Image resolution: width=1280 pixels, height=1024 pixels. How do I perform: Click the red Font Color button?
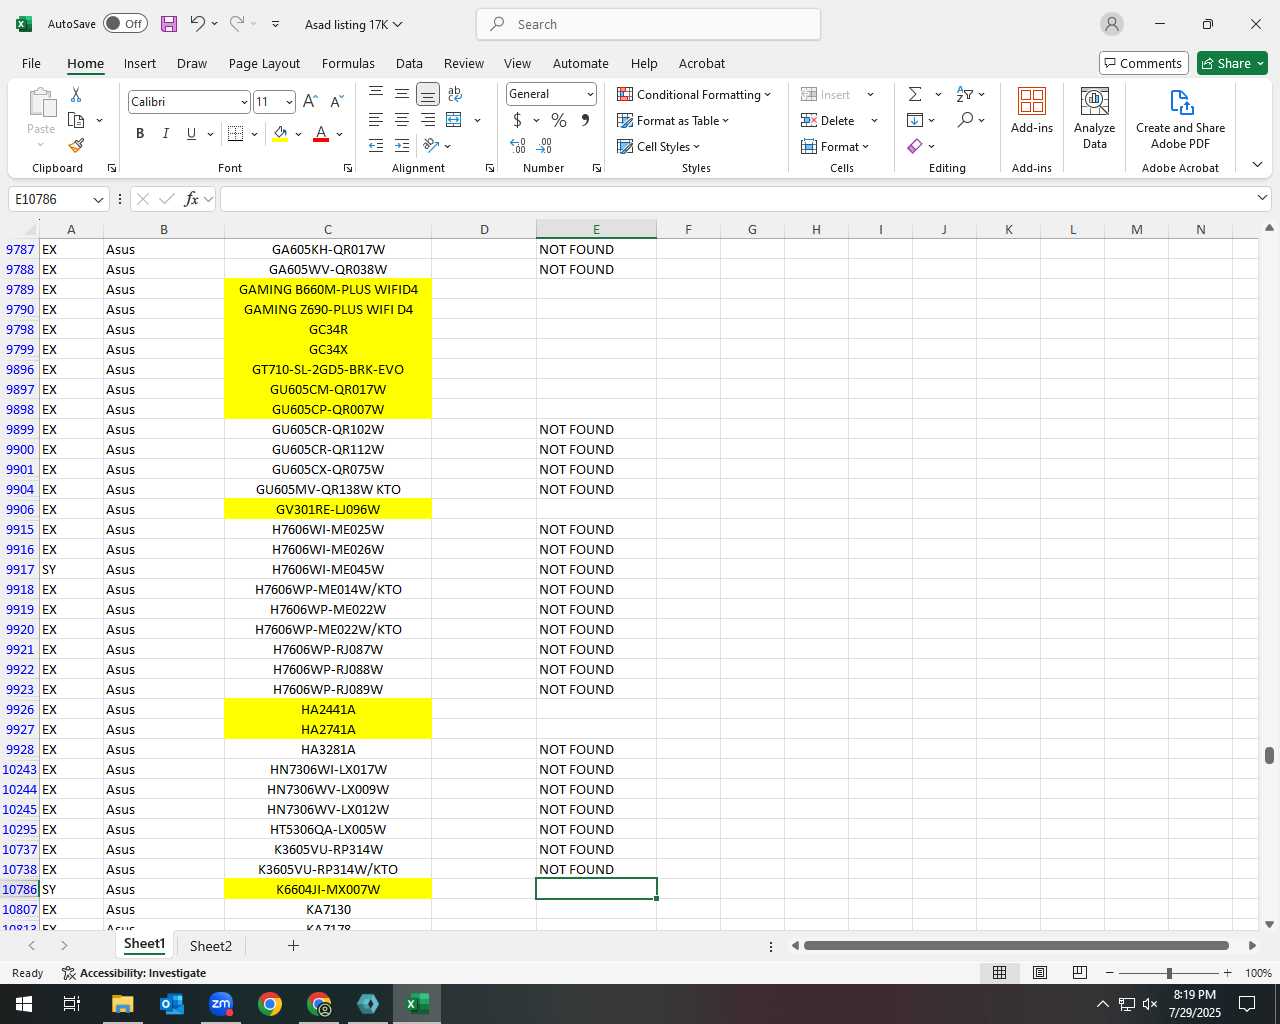(x=321, y=134)
